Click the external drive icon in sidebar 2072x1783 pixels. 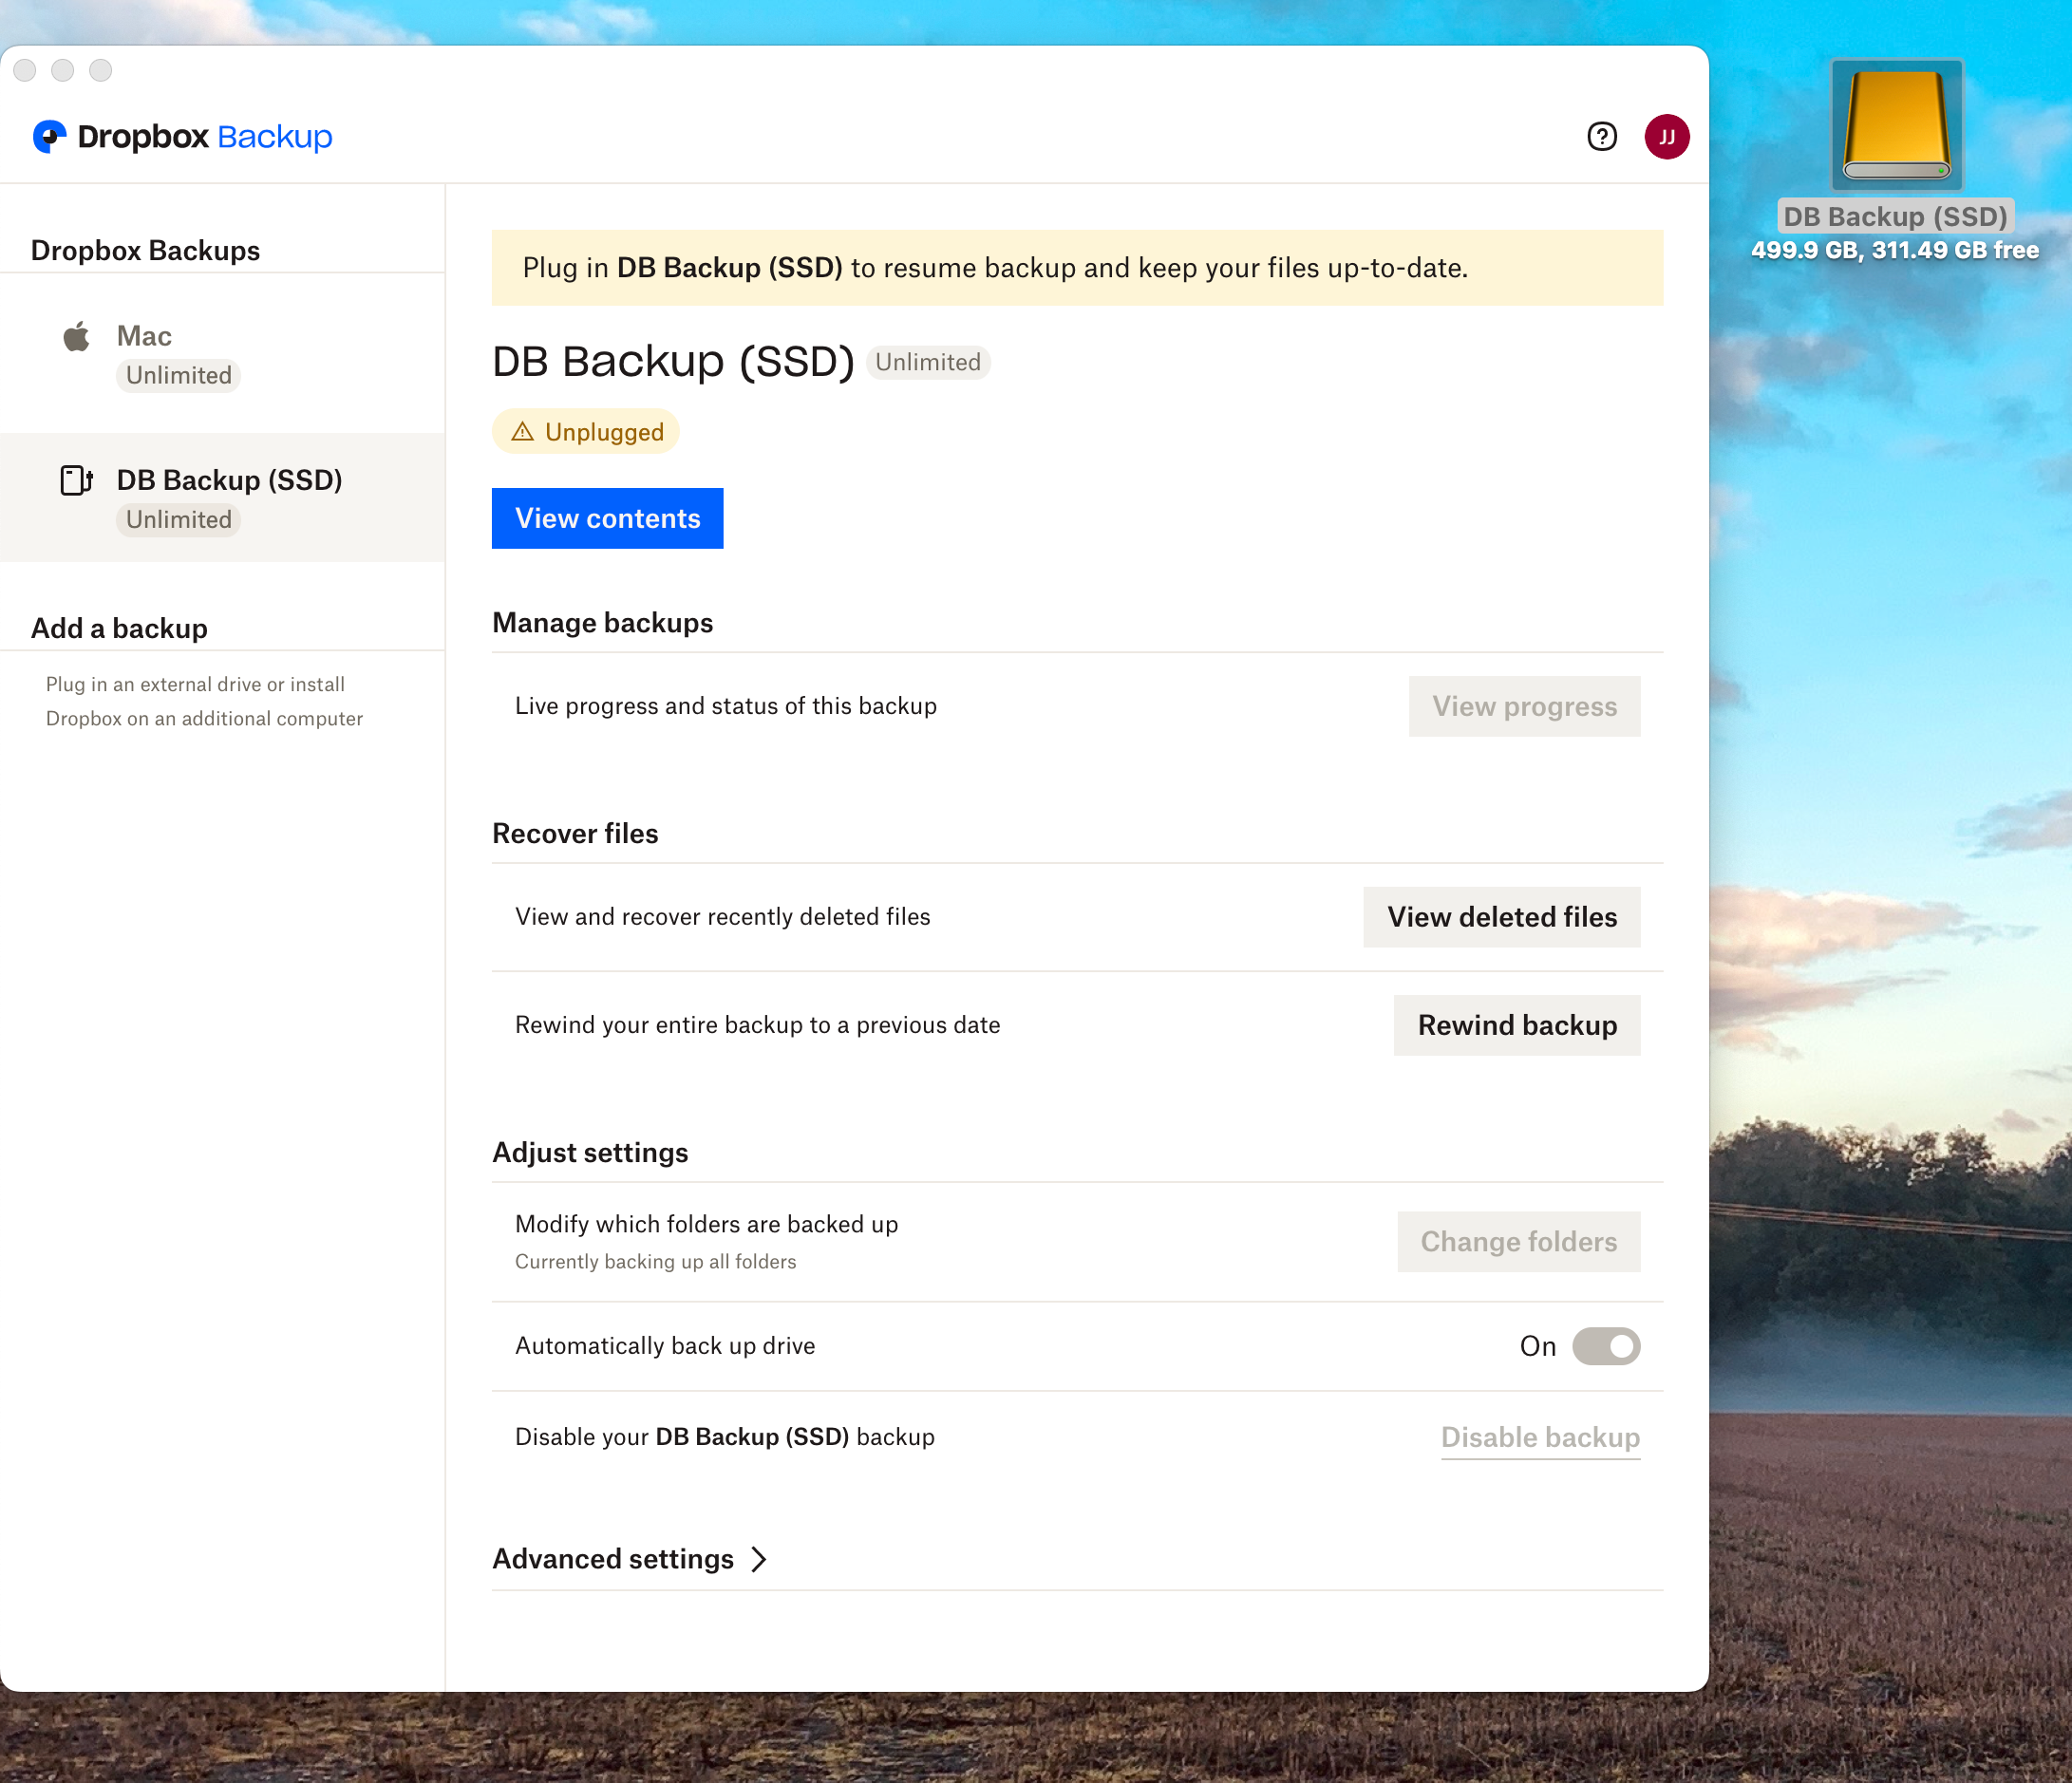click(76, 481)
